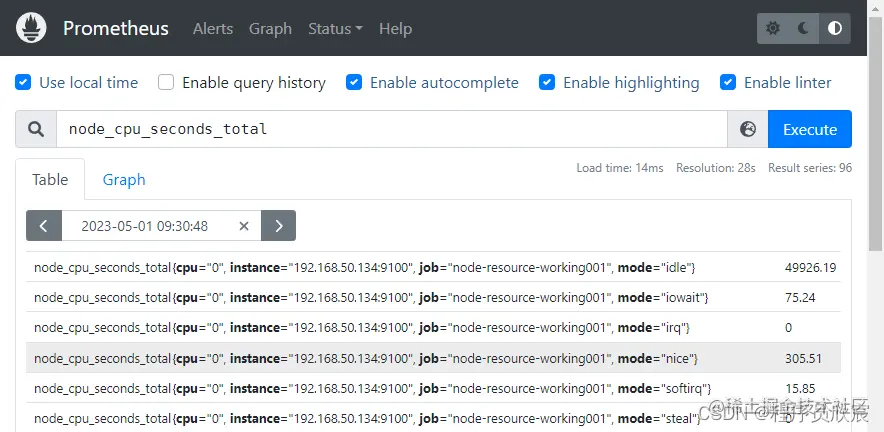
Task: Switch to the Graph results tab
Action: 124,180
